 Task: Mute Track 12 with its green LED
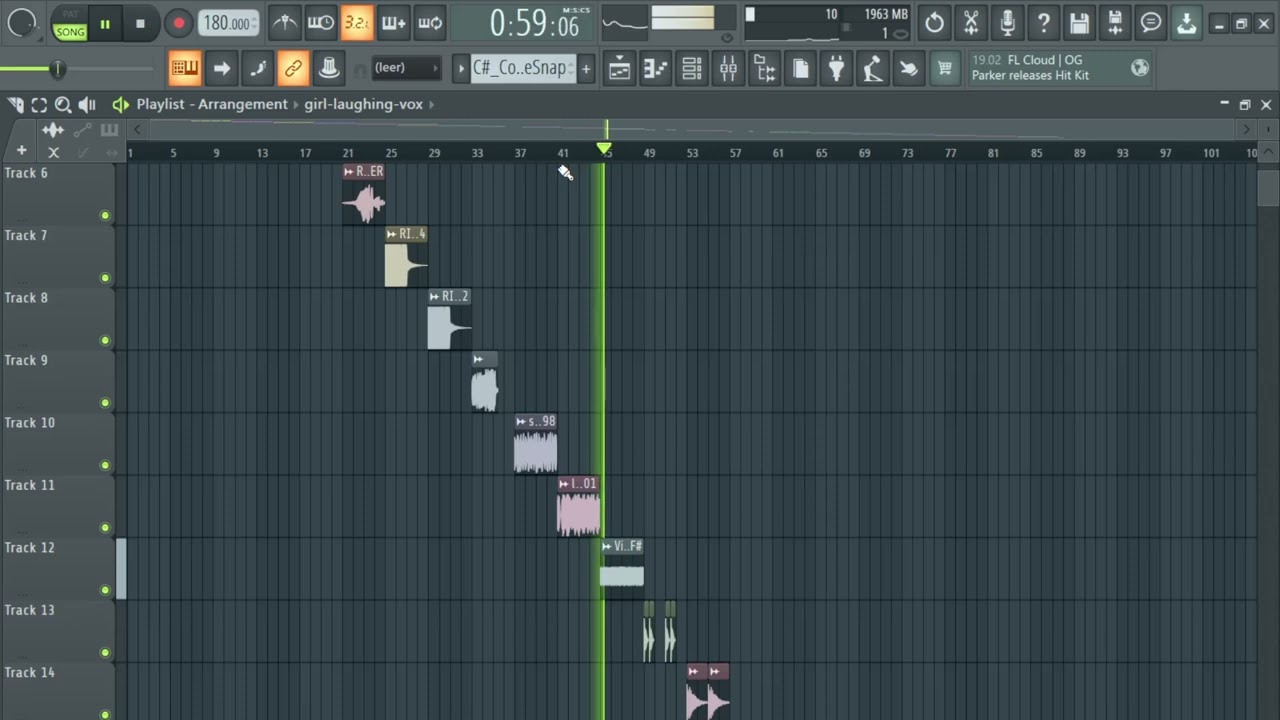click(x=105, y=590)
